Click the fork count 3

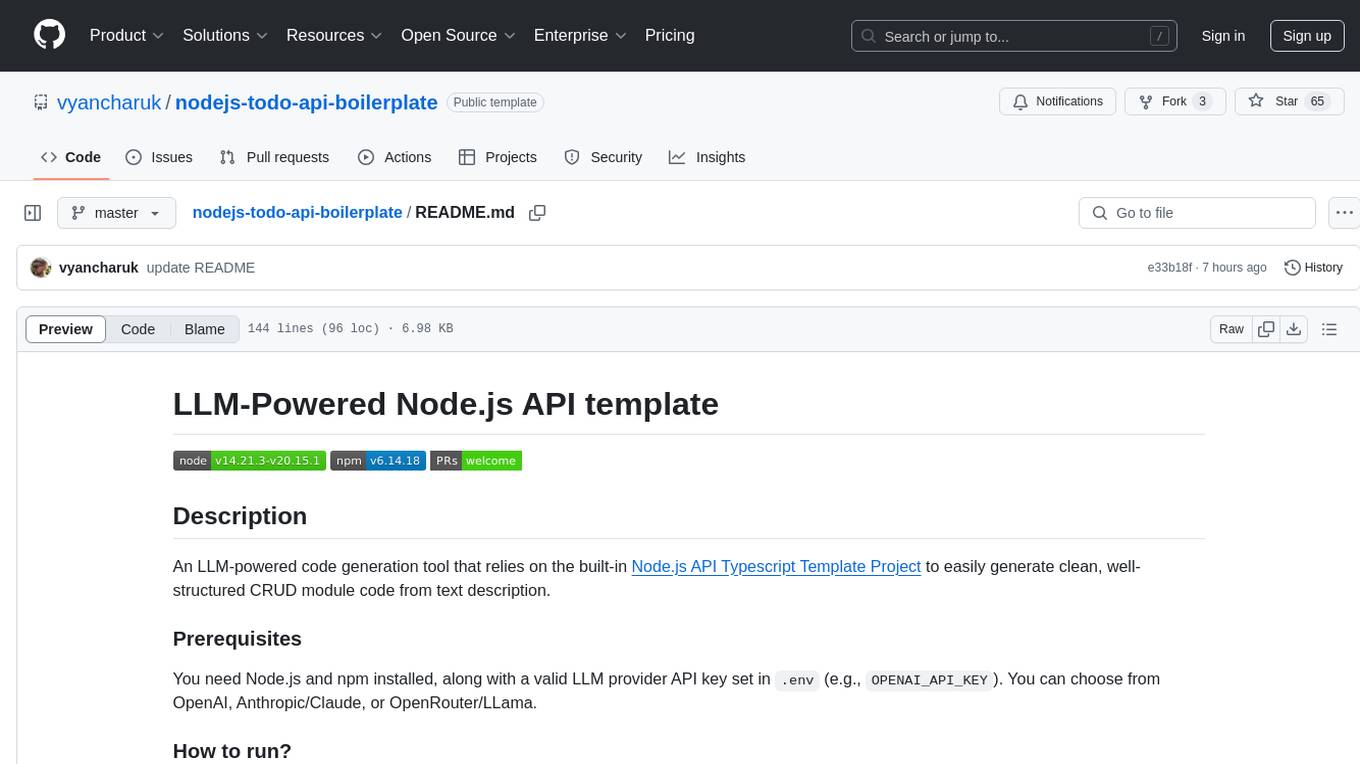tap(1202, 102)
